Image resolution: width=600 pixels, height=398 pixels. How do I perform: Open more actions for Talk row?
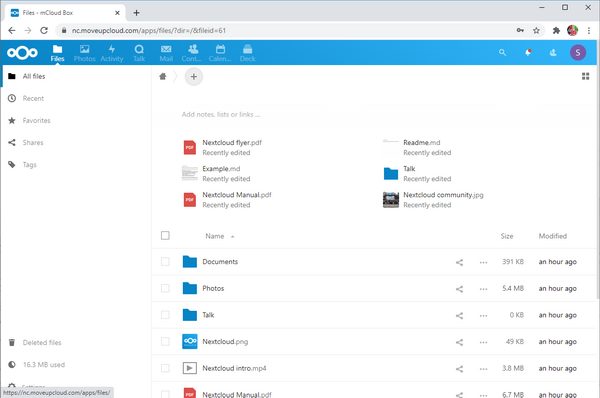click(x=483, y=316)
